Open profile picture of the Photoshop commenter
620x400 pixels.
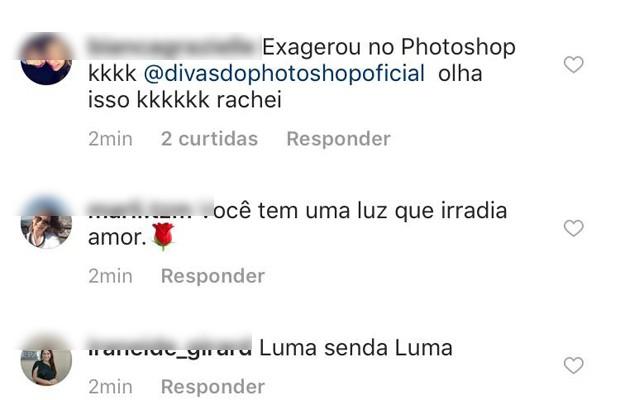(x=46, y=58)
